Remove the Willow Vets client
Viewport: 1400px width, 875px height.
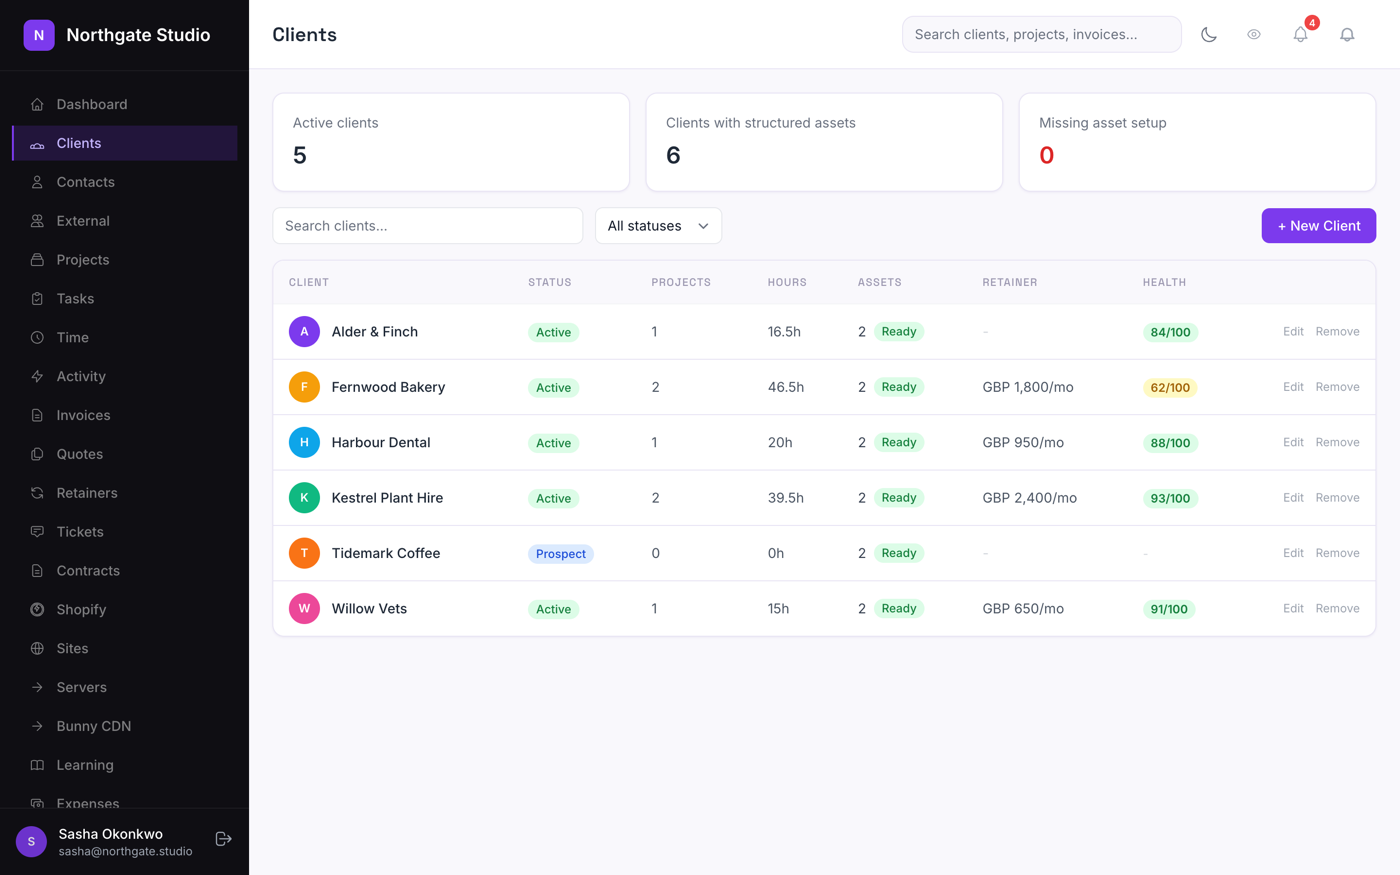coord(1337,609)
